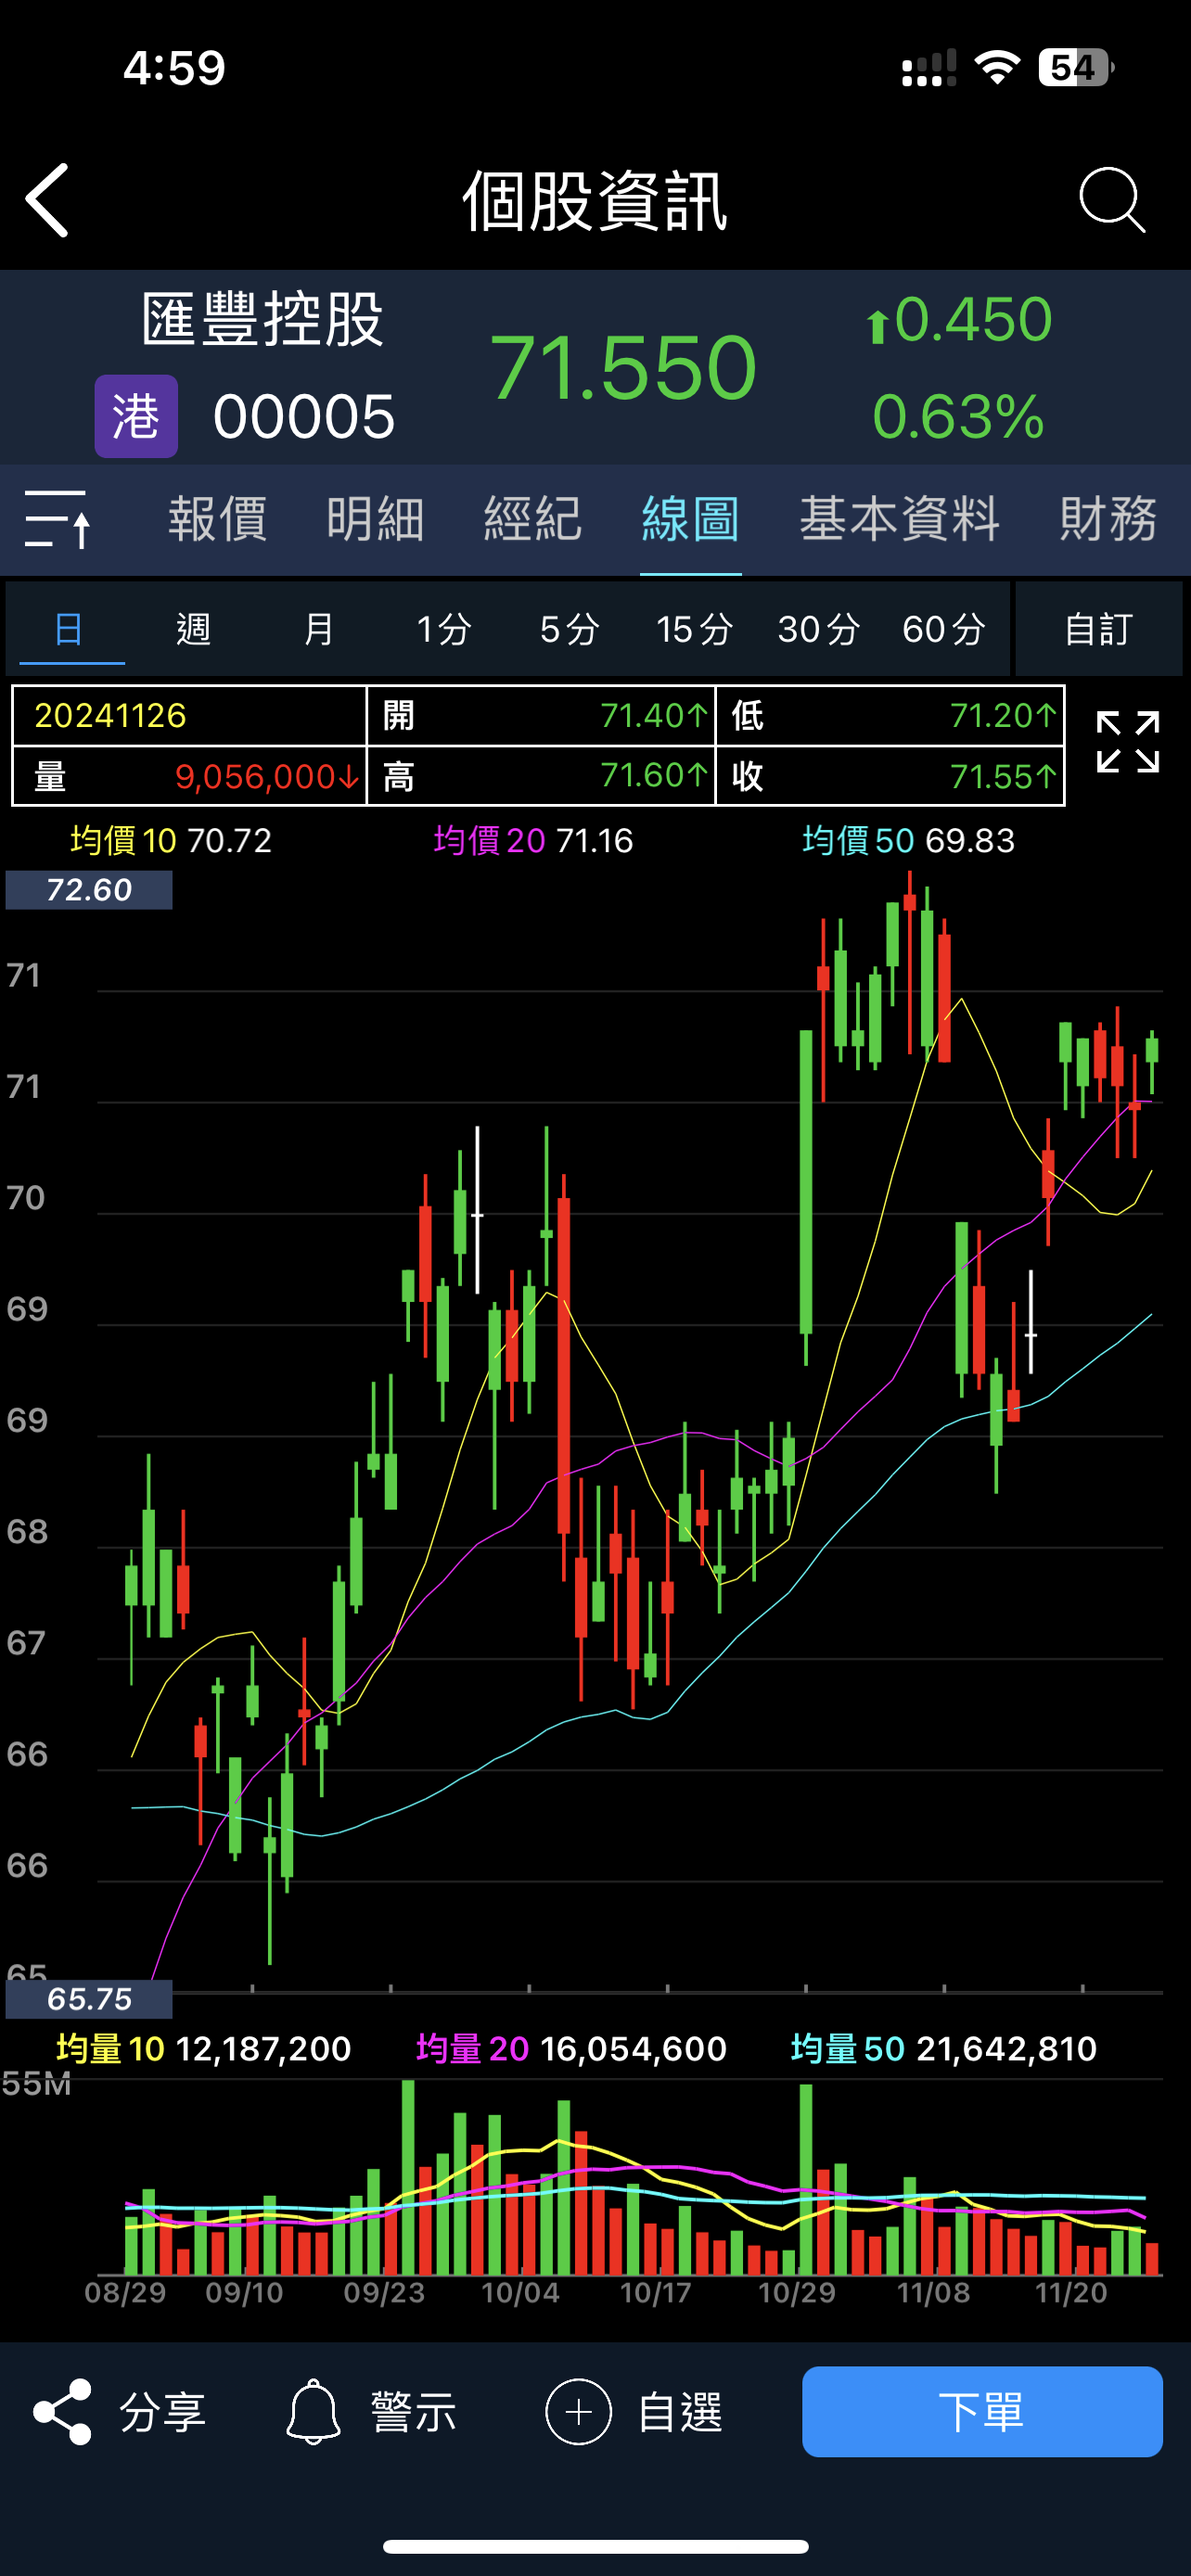Tap the stock code 00005
1191x2576 pixels.
point(304,416)
